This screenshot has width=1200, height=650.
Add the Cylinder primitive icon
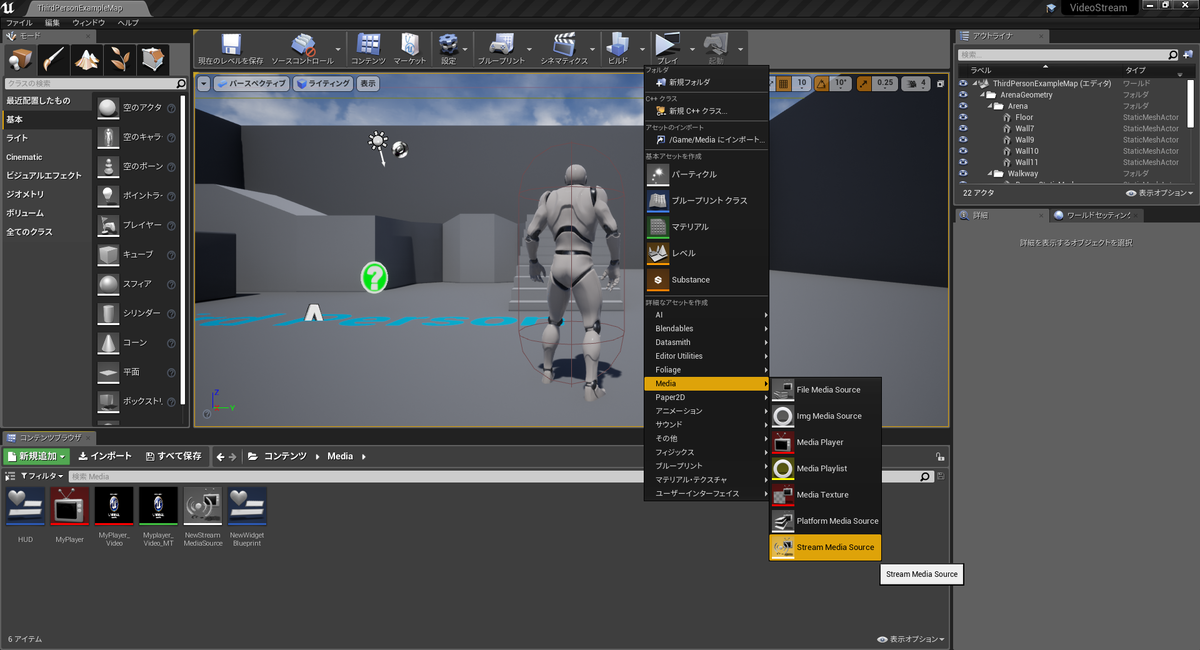coord(108,313)
